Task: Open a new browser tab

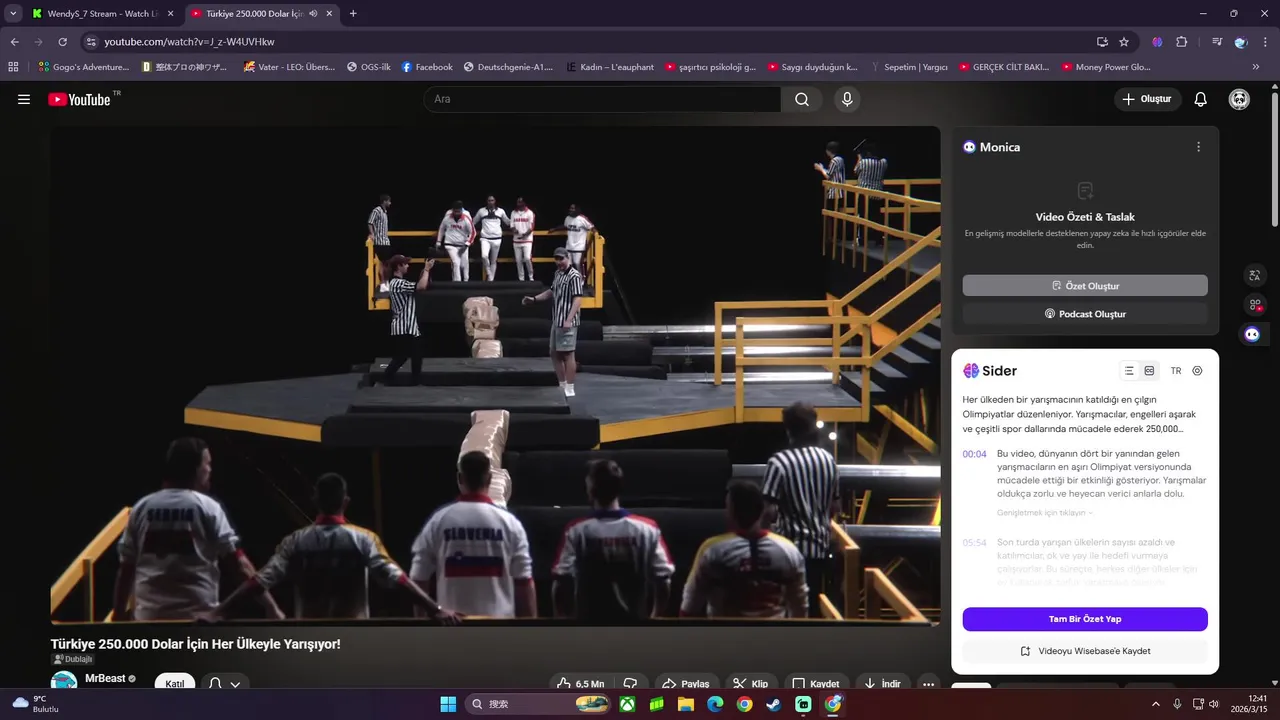Action: 353,14
